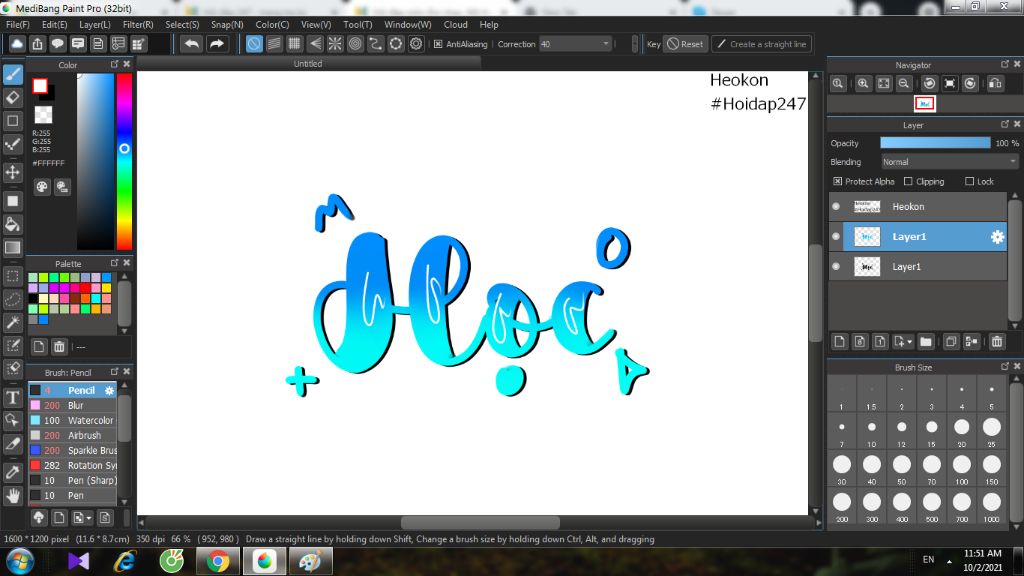Select the Hand pan tool
Viewport: 1024px width, 576px height.
point(12,496)
